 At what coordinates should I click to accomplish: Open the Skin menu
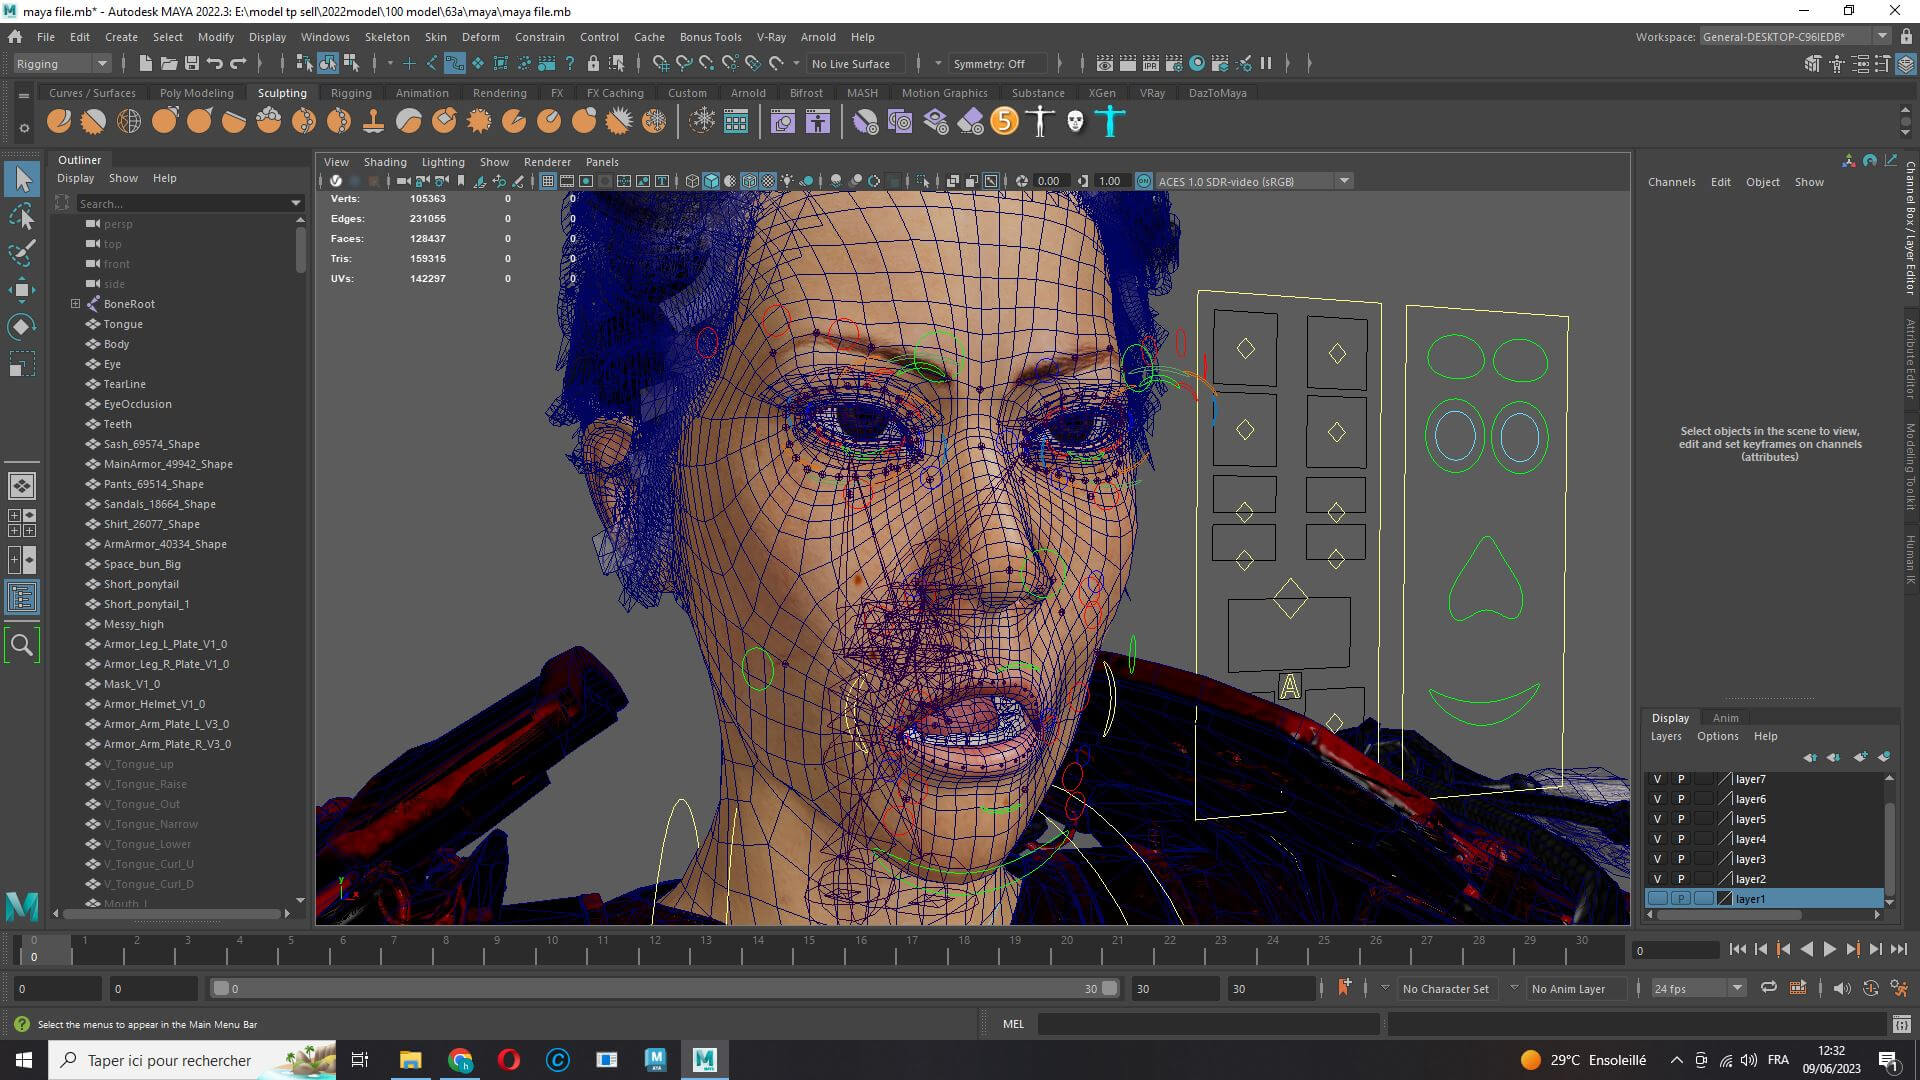coord(435,37)
